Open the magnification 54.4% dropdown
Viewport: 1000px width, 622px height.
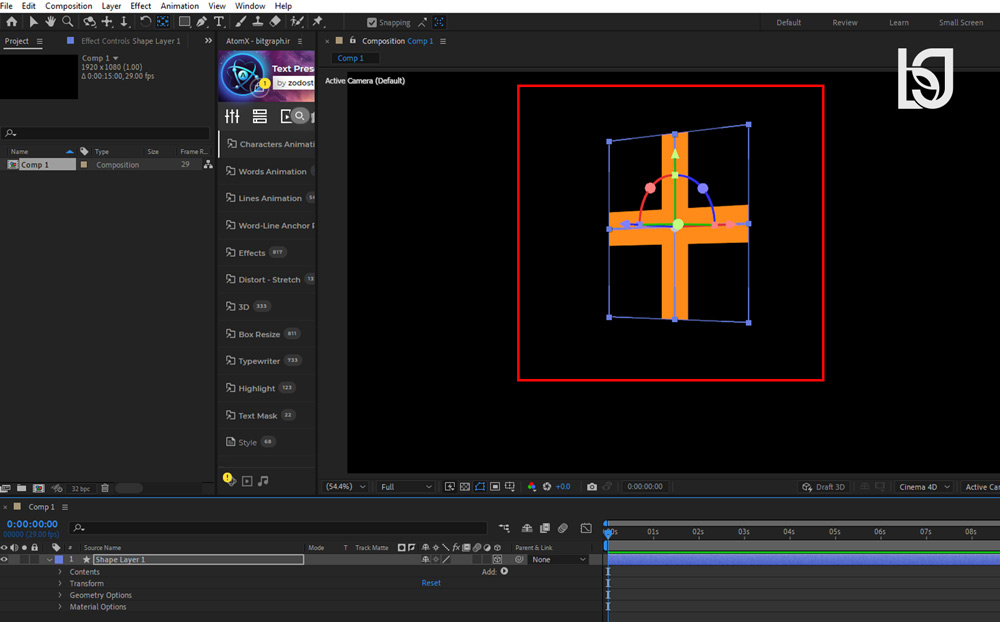click(345, 487)
